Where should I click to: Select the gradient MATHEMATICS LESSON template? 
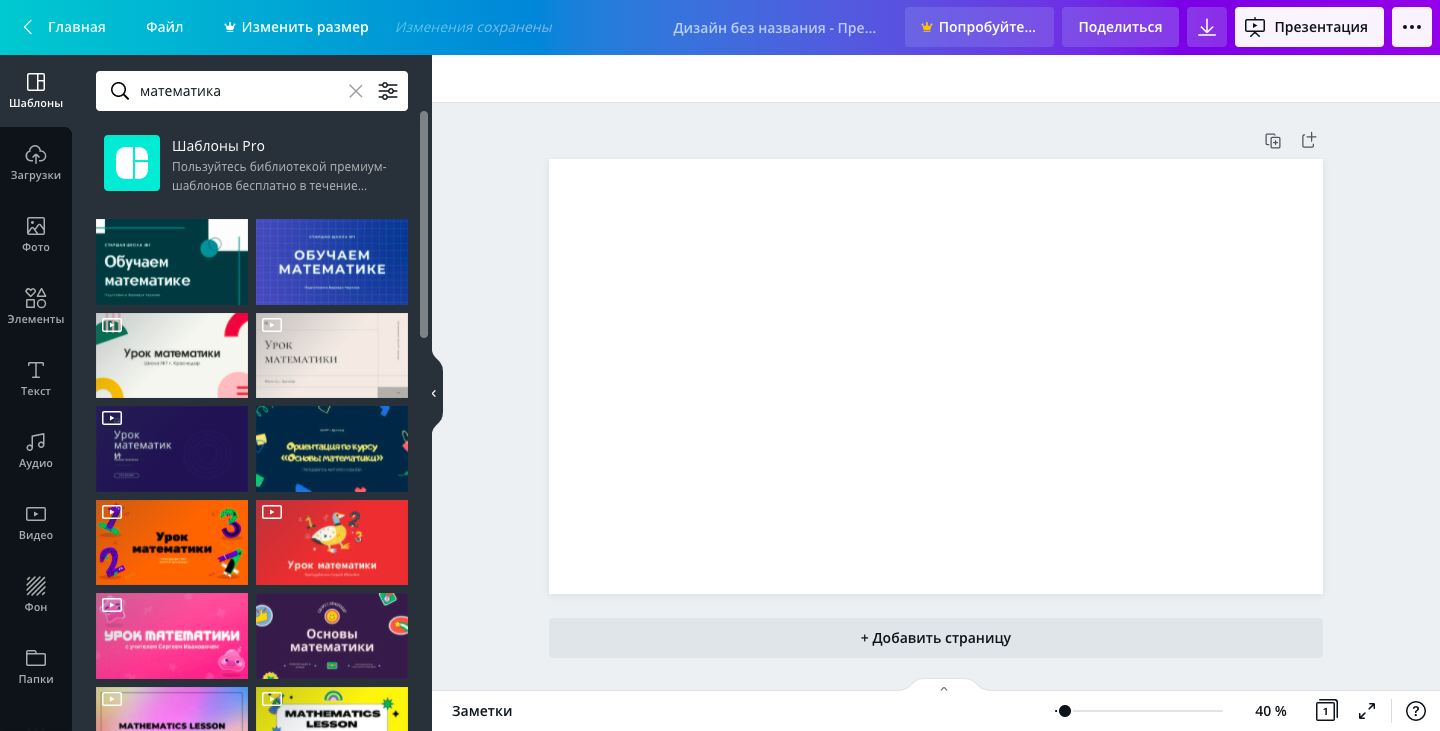tap(172, 709)
